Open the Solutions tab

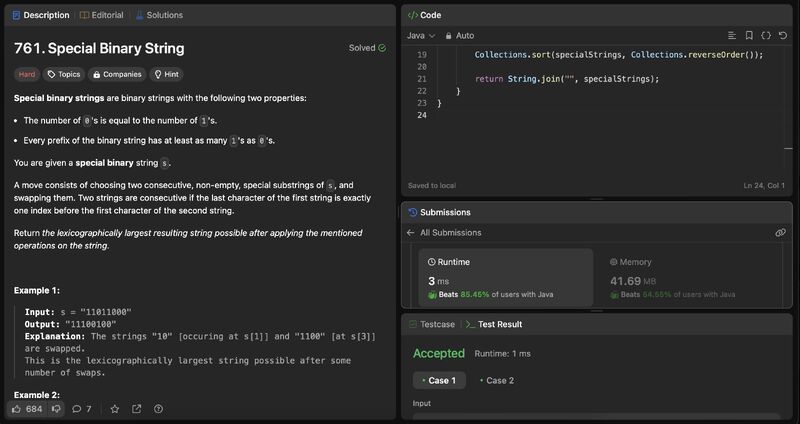click(x=159, y=15)
